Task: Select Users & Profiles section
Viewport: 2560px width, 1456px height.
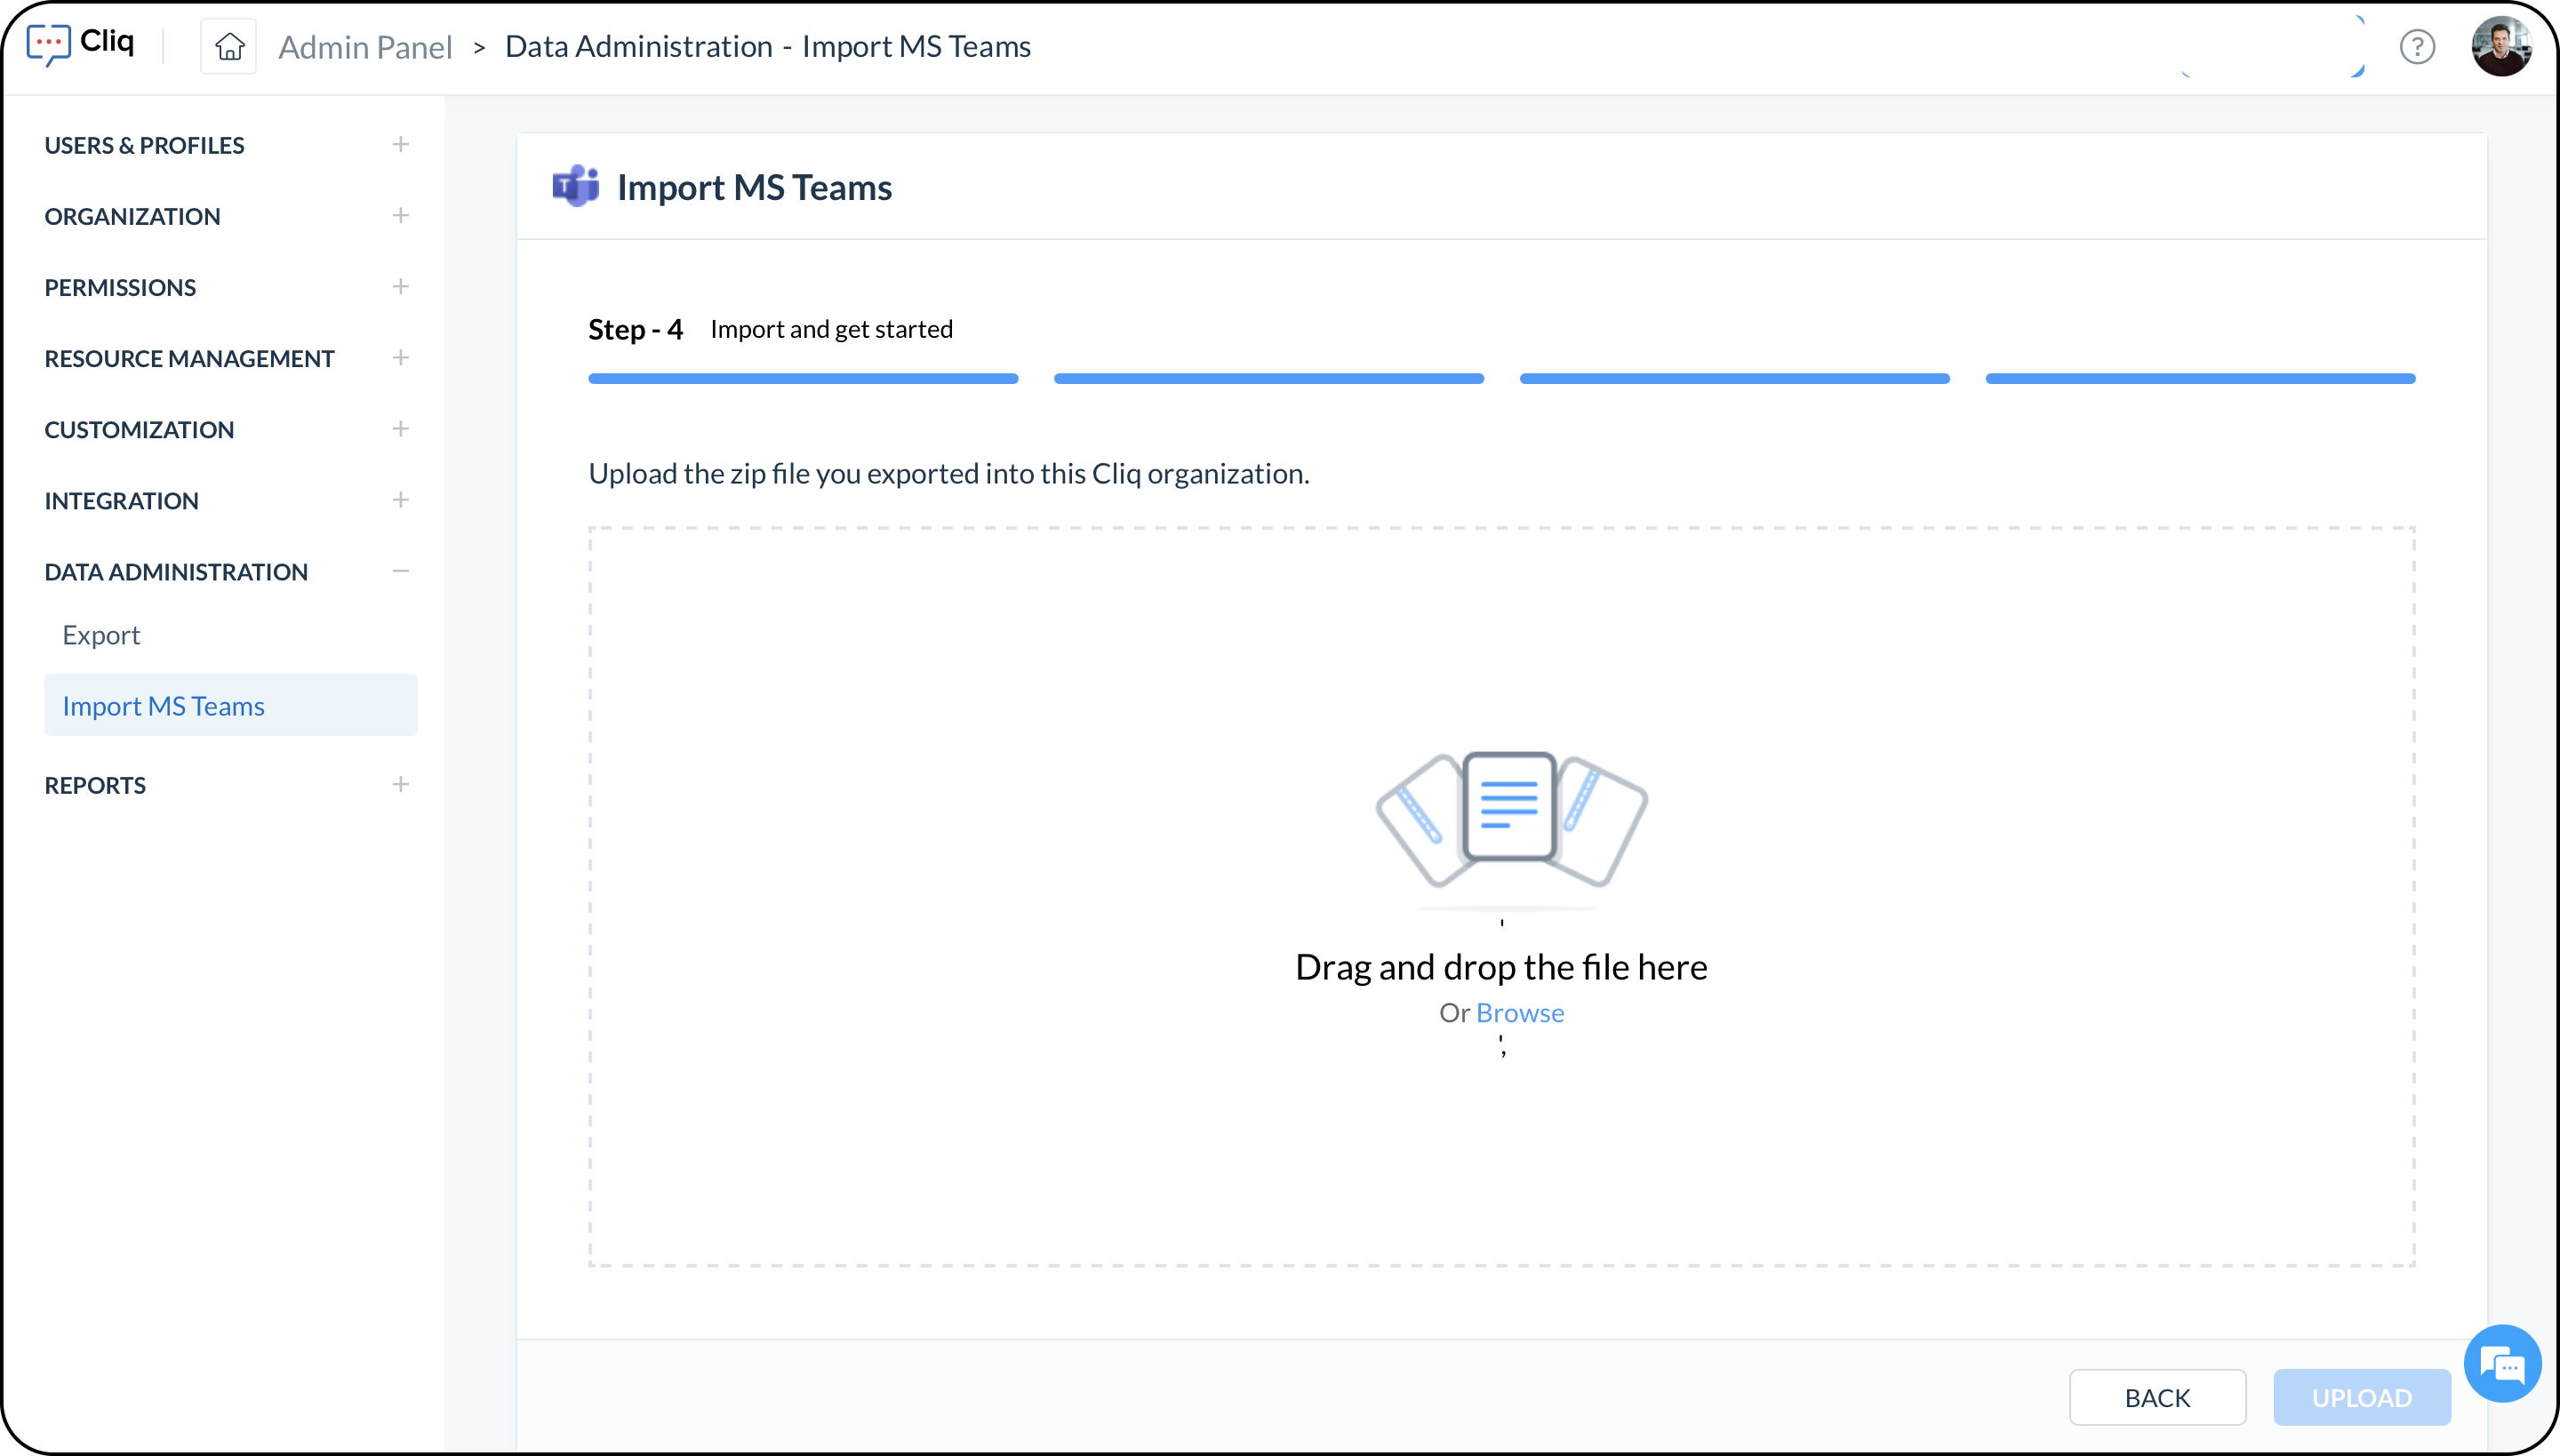Action: pos(144,145)
